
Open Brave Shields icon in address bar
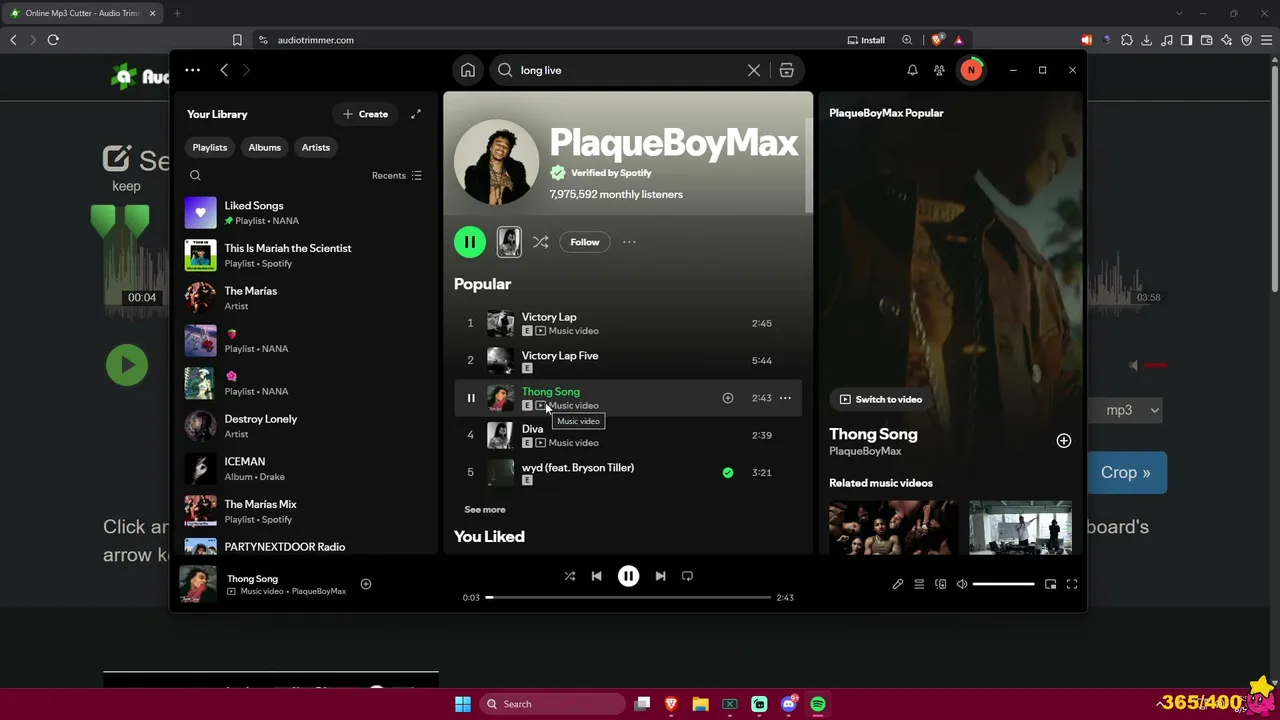pyautogui.click(x=937, y=40)
